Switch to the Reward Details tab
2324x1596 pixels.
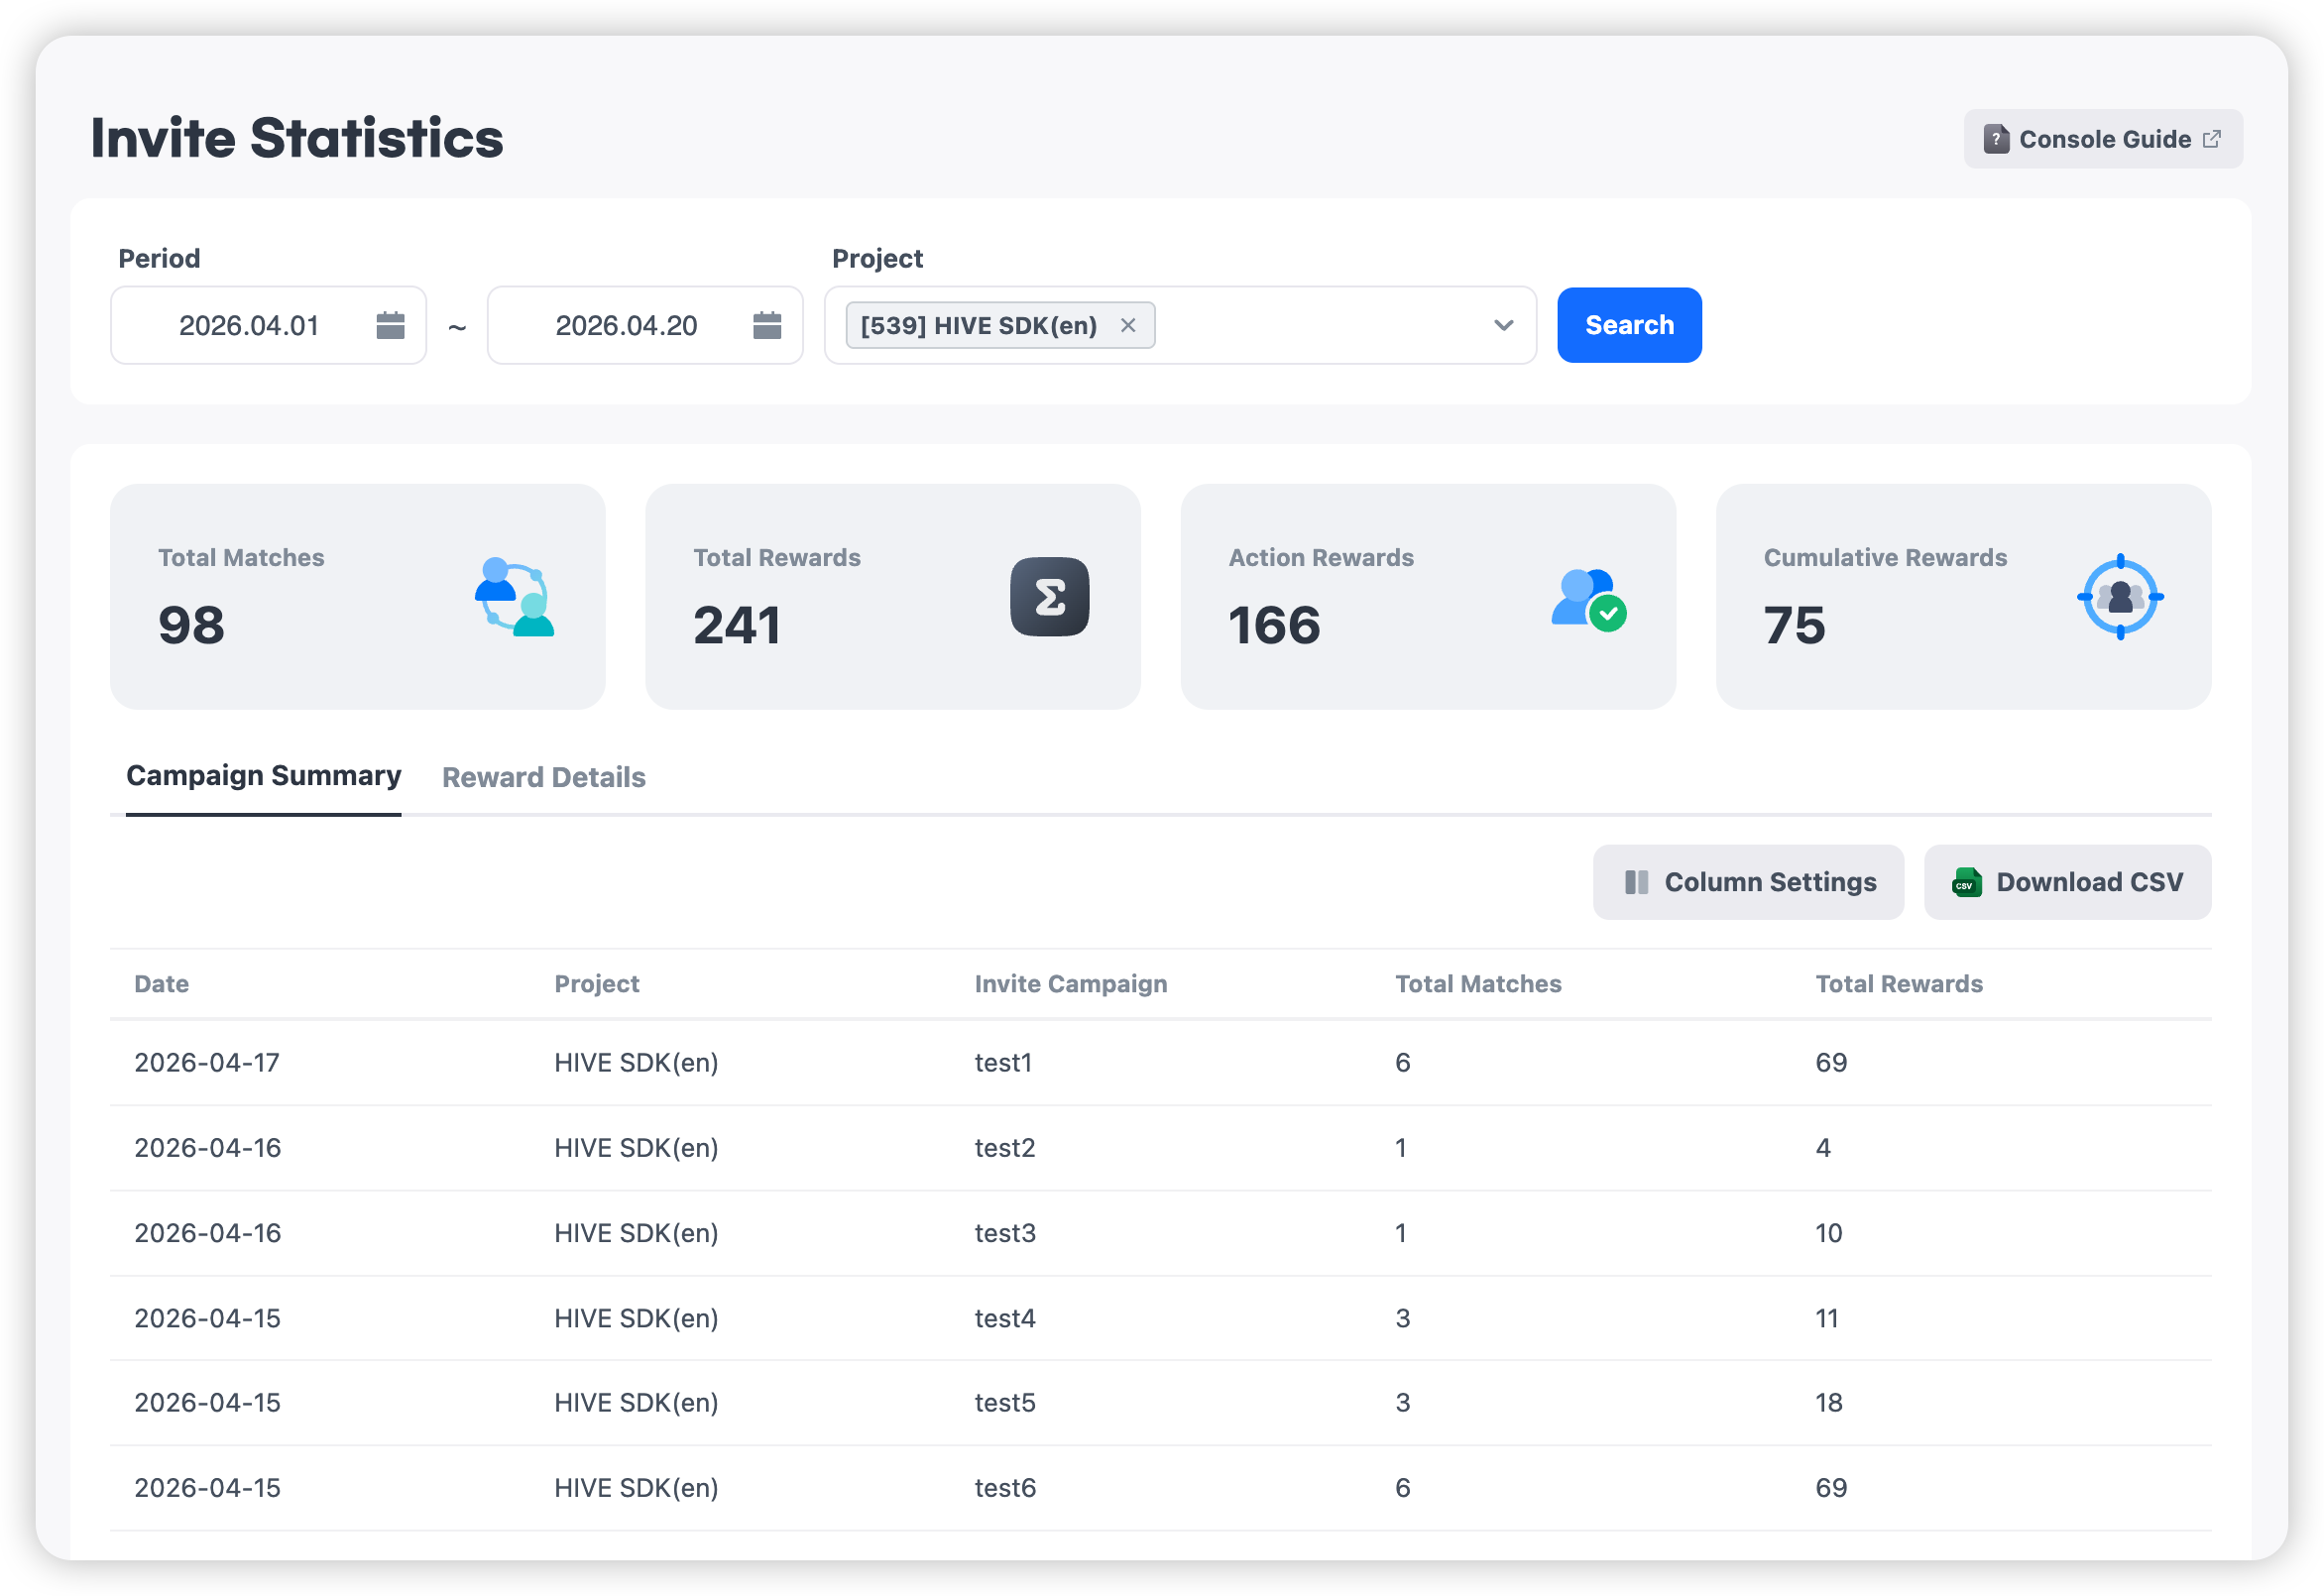[543, 777]
